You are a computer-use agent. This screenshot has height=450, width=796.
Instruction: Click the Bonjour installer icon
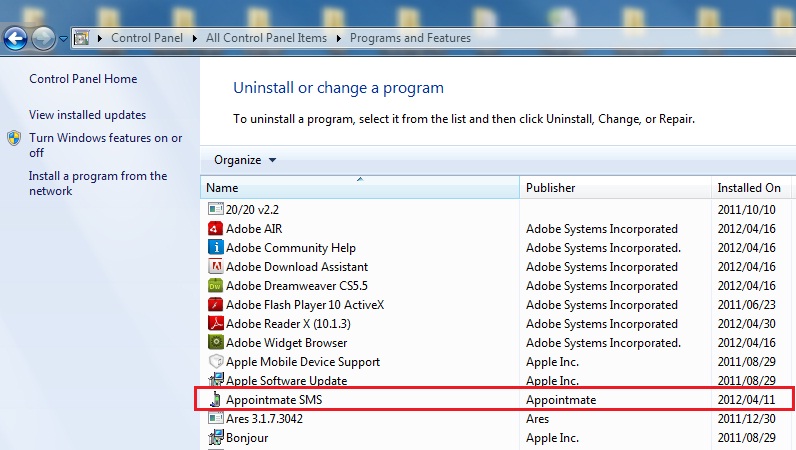coord(216,437)
